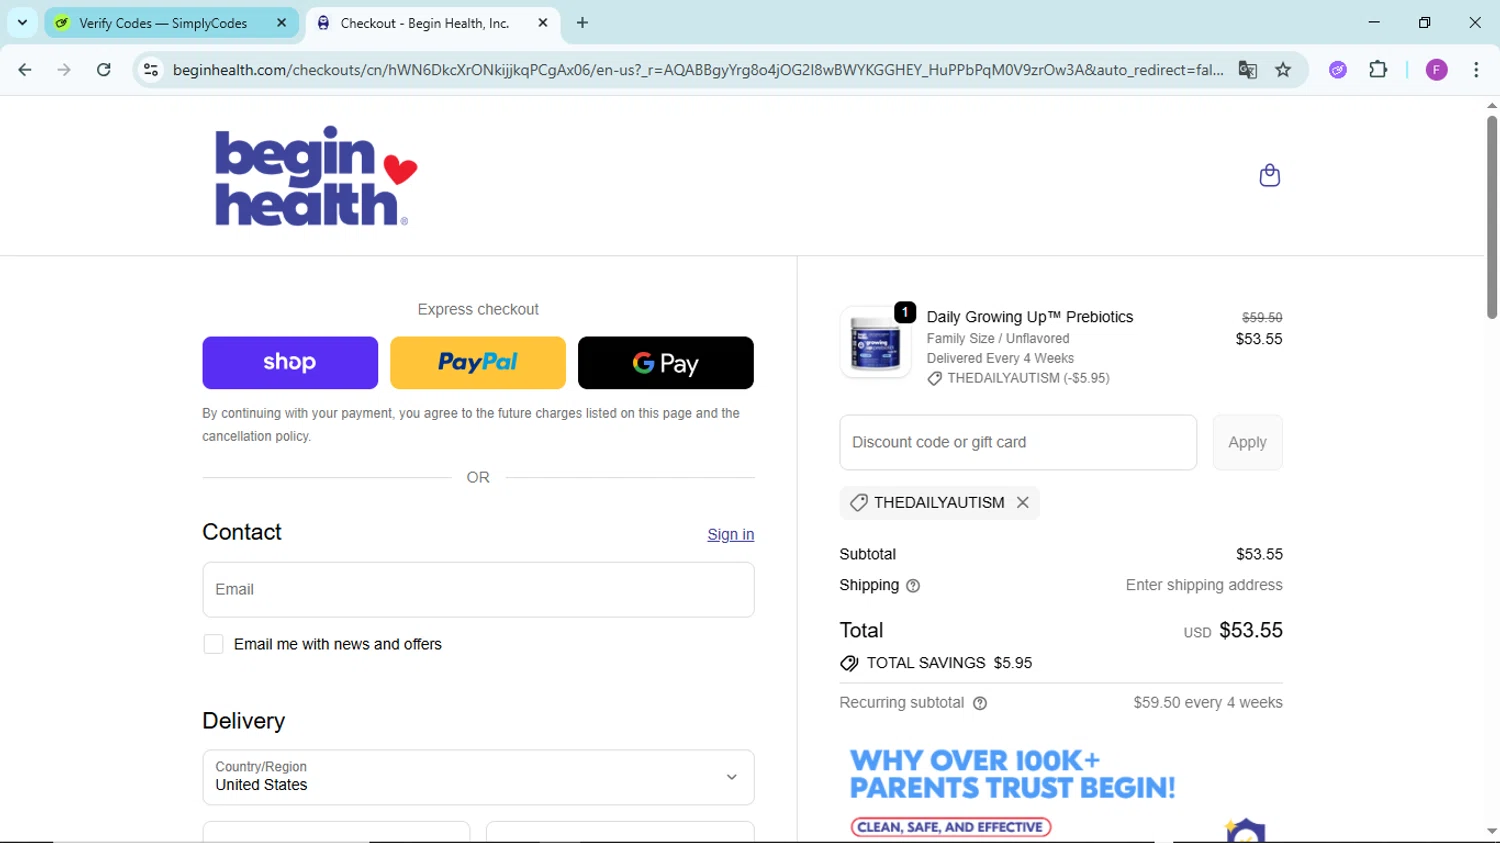Viewport: 1500px width, 843px height.
Task: Open the Chrome three-dot menu
Action: [x=1476, y=70]
